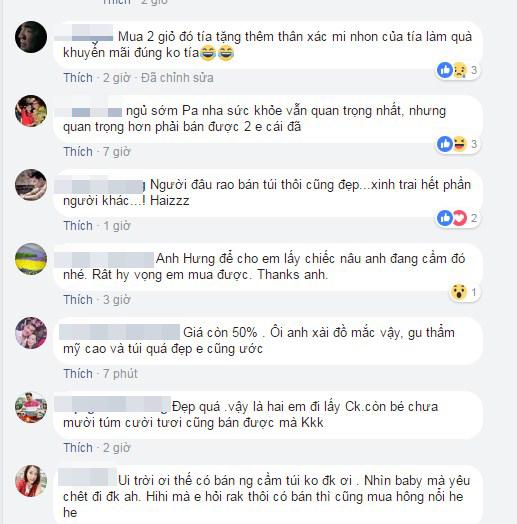Image resolution: width=517 pixels, height=524 pixels.
Task: Click crying reaction on first comment
Action: coord(460,70)
